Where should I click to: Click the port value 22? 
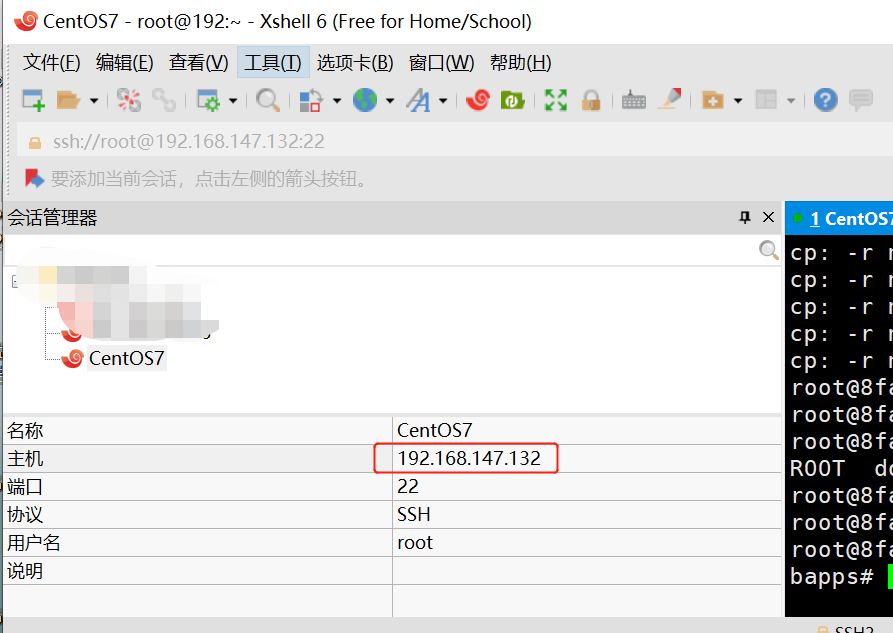tap(587, 486)
